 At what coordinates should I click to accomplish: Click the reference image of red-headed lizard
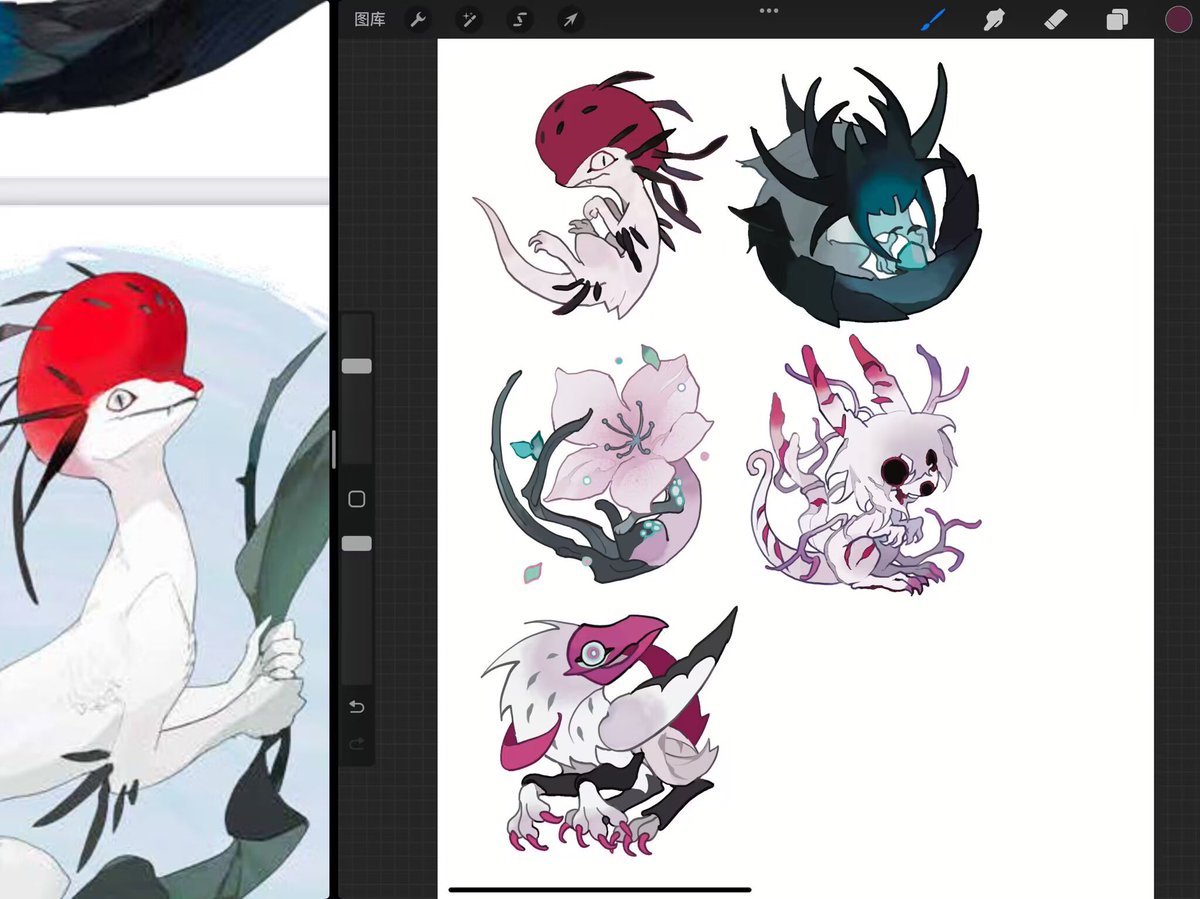(164, 552)
